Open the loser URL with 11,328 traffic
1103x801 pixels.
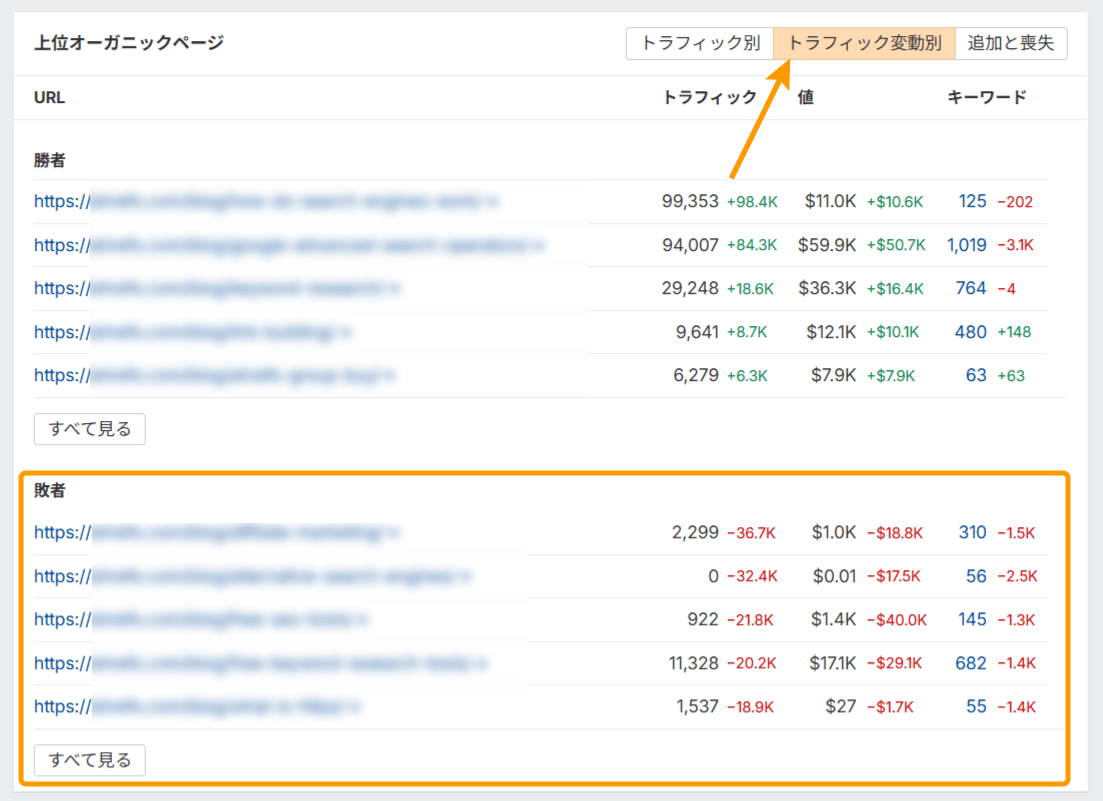click(250, 663)
